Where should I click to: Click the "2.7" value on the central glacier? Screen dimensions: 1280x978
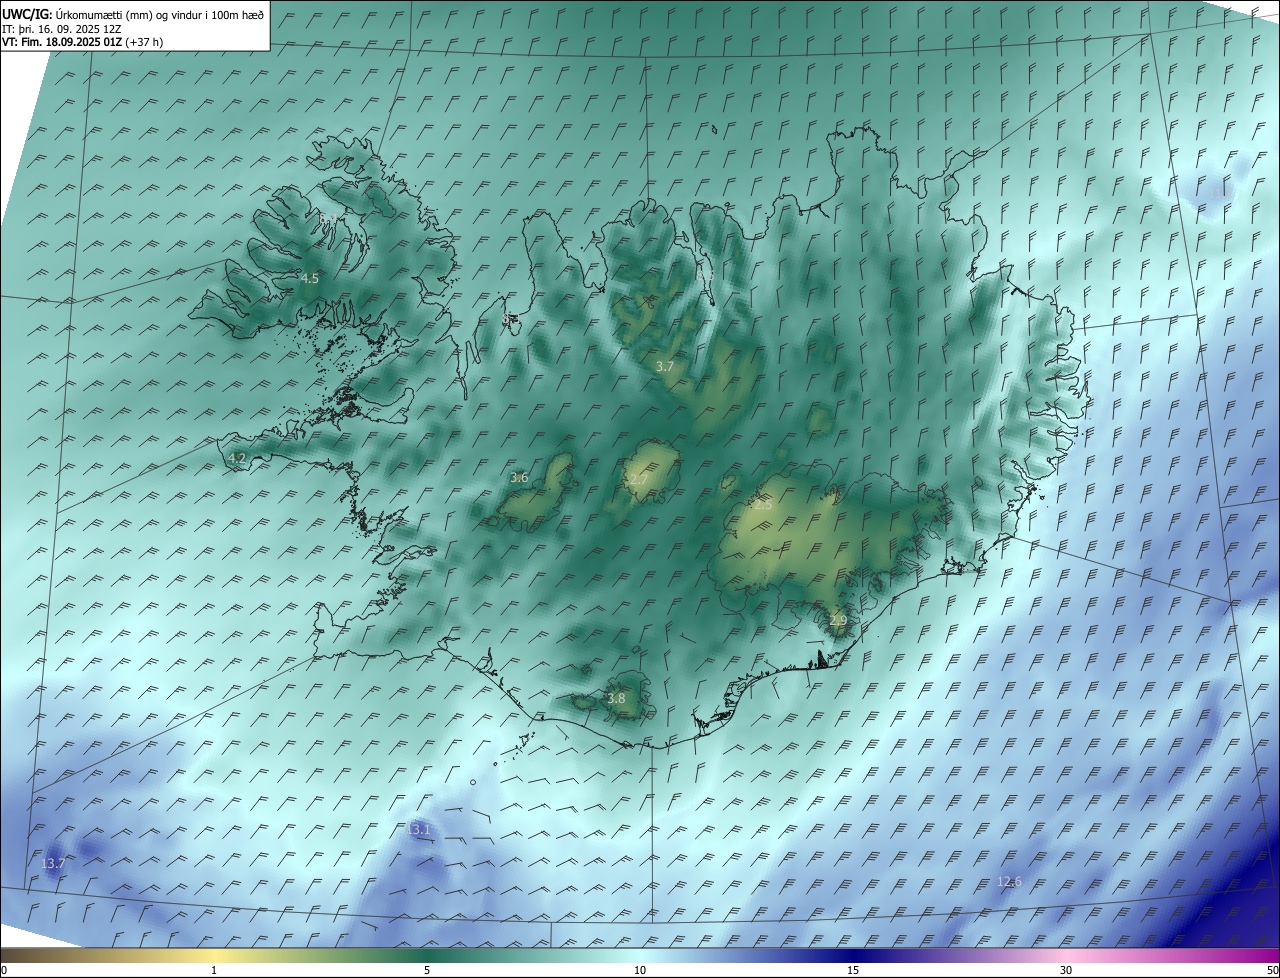point(638,481)
